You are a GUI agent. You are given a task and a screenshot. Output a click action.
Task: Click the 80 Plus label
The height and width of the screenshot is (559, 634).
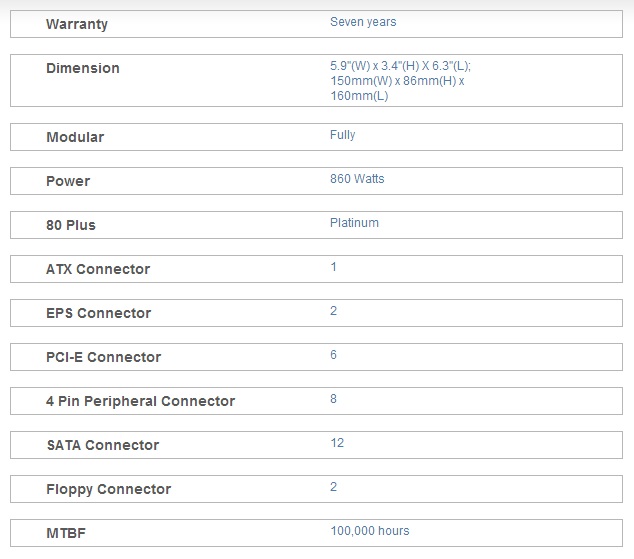coord(71,225)
